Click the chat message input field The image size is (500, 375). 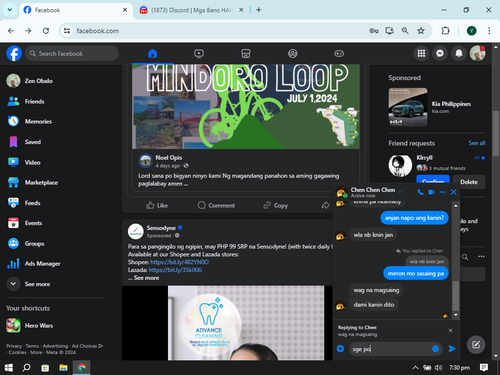390,349
